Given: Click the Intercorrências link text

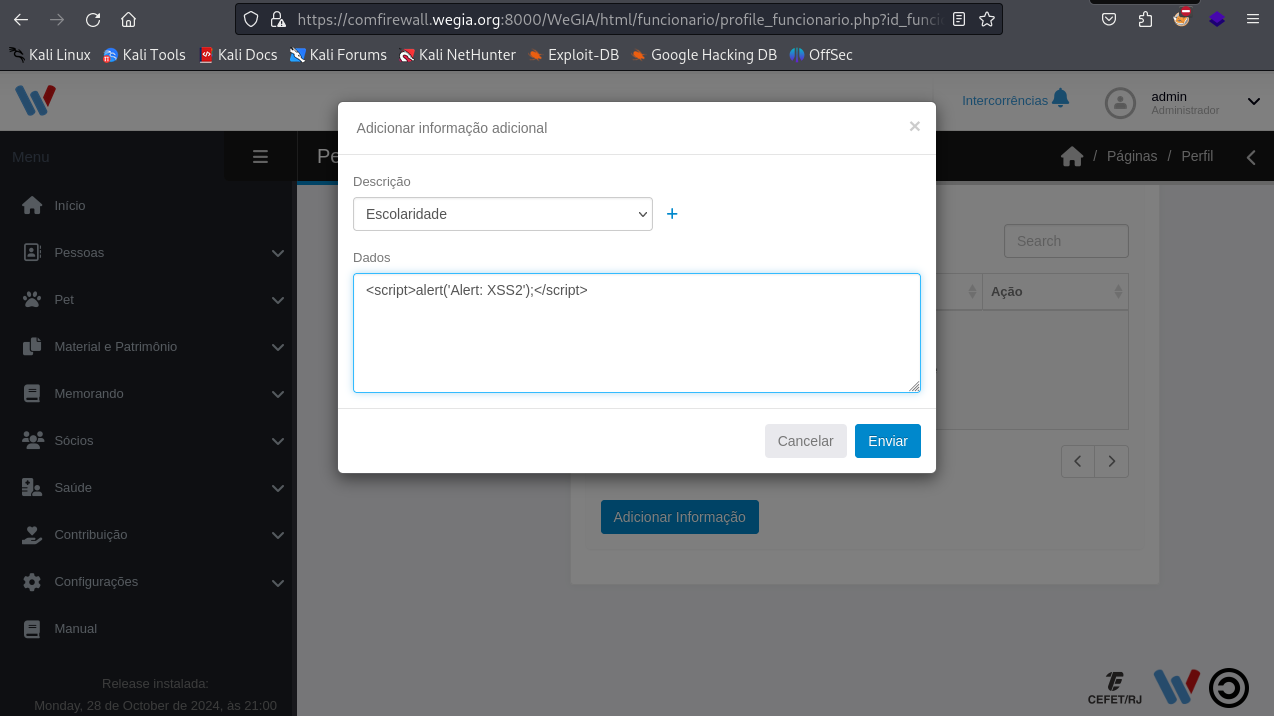Looking at the screenshot, I should pyautogui.click(x=1005, y=100).
